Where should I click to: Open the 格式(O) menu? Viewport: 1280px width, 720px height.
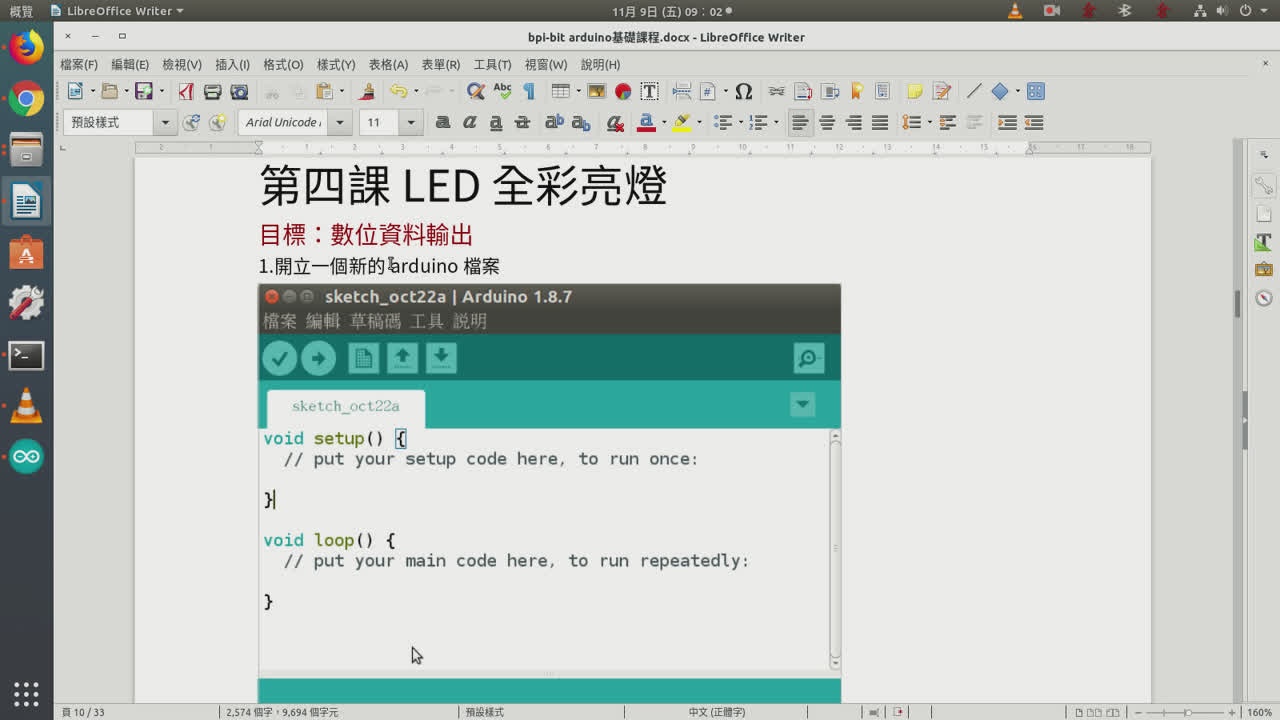283,64
